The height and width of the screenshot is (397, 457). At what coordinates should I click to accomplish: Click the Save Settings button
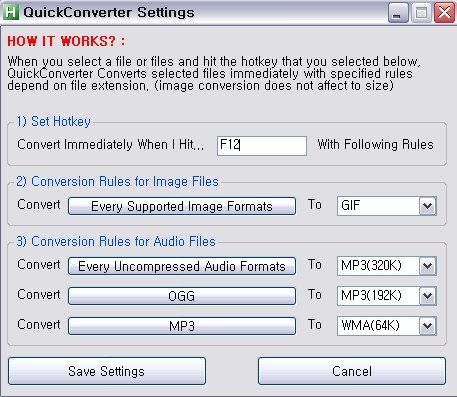(107, 371)
